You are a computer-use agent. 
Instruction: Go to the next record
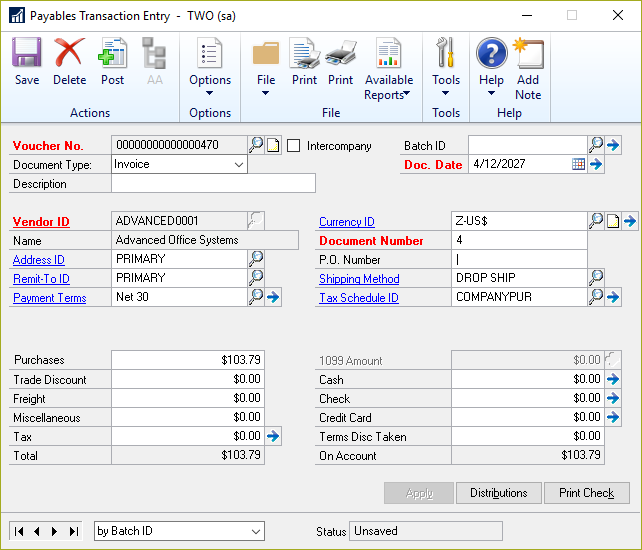54,531
